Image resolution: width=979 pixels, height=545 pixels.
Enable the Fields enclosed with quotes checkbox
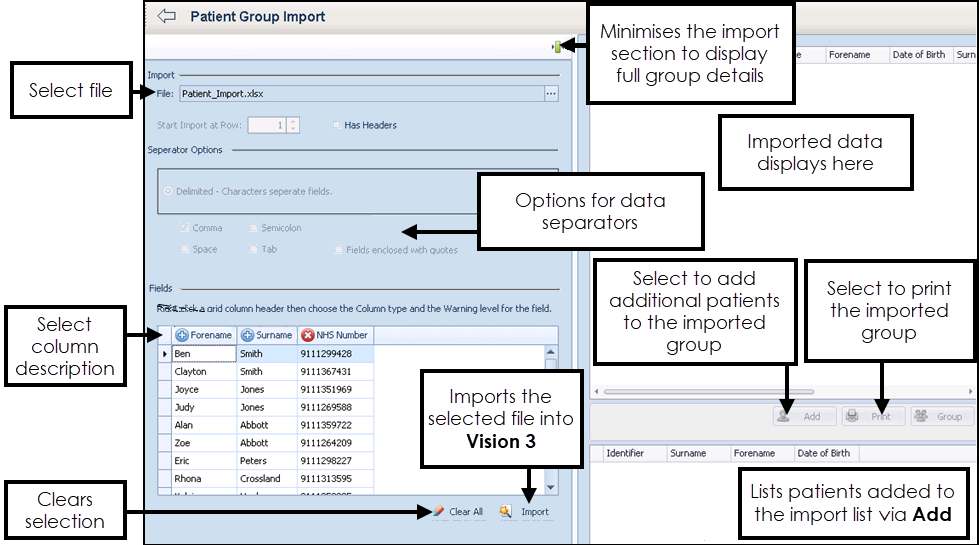pos(338,249)
